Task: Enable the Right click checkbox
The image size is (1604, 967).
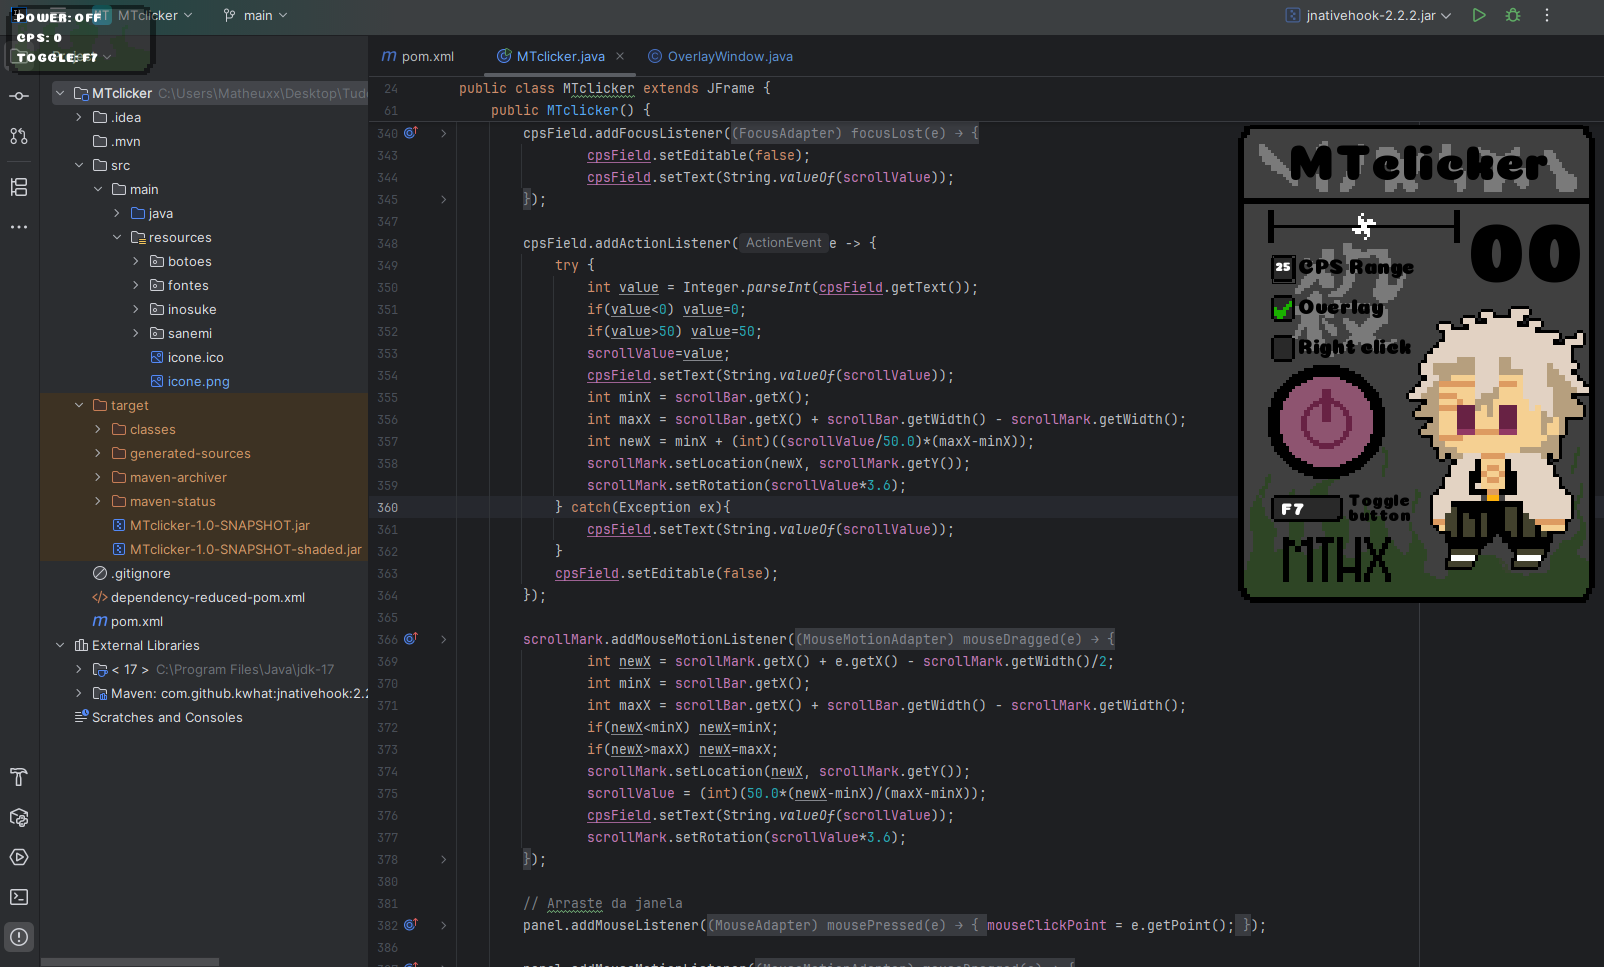Action: pos(1282,348)
